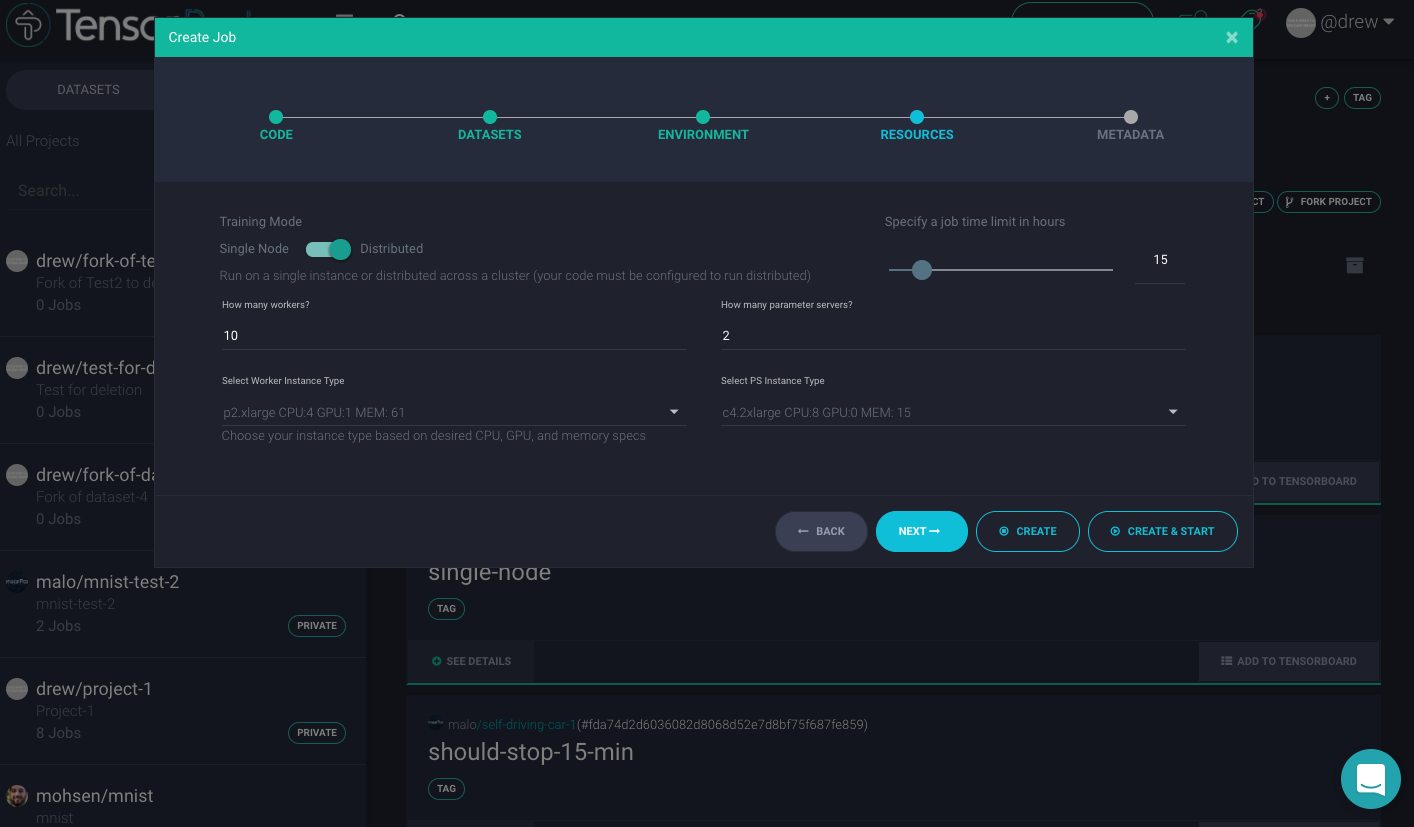The image size is (1414, 827).
Task: Open the drew/test-for-deletion project row
Action: pyautogui.click(x=78, y=390)
